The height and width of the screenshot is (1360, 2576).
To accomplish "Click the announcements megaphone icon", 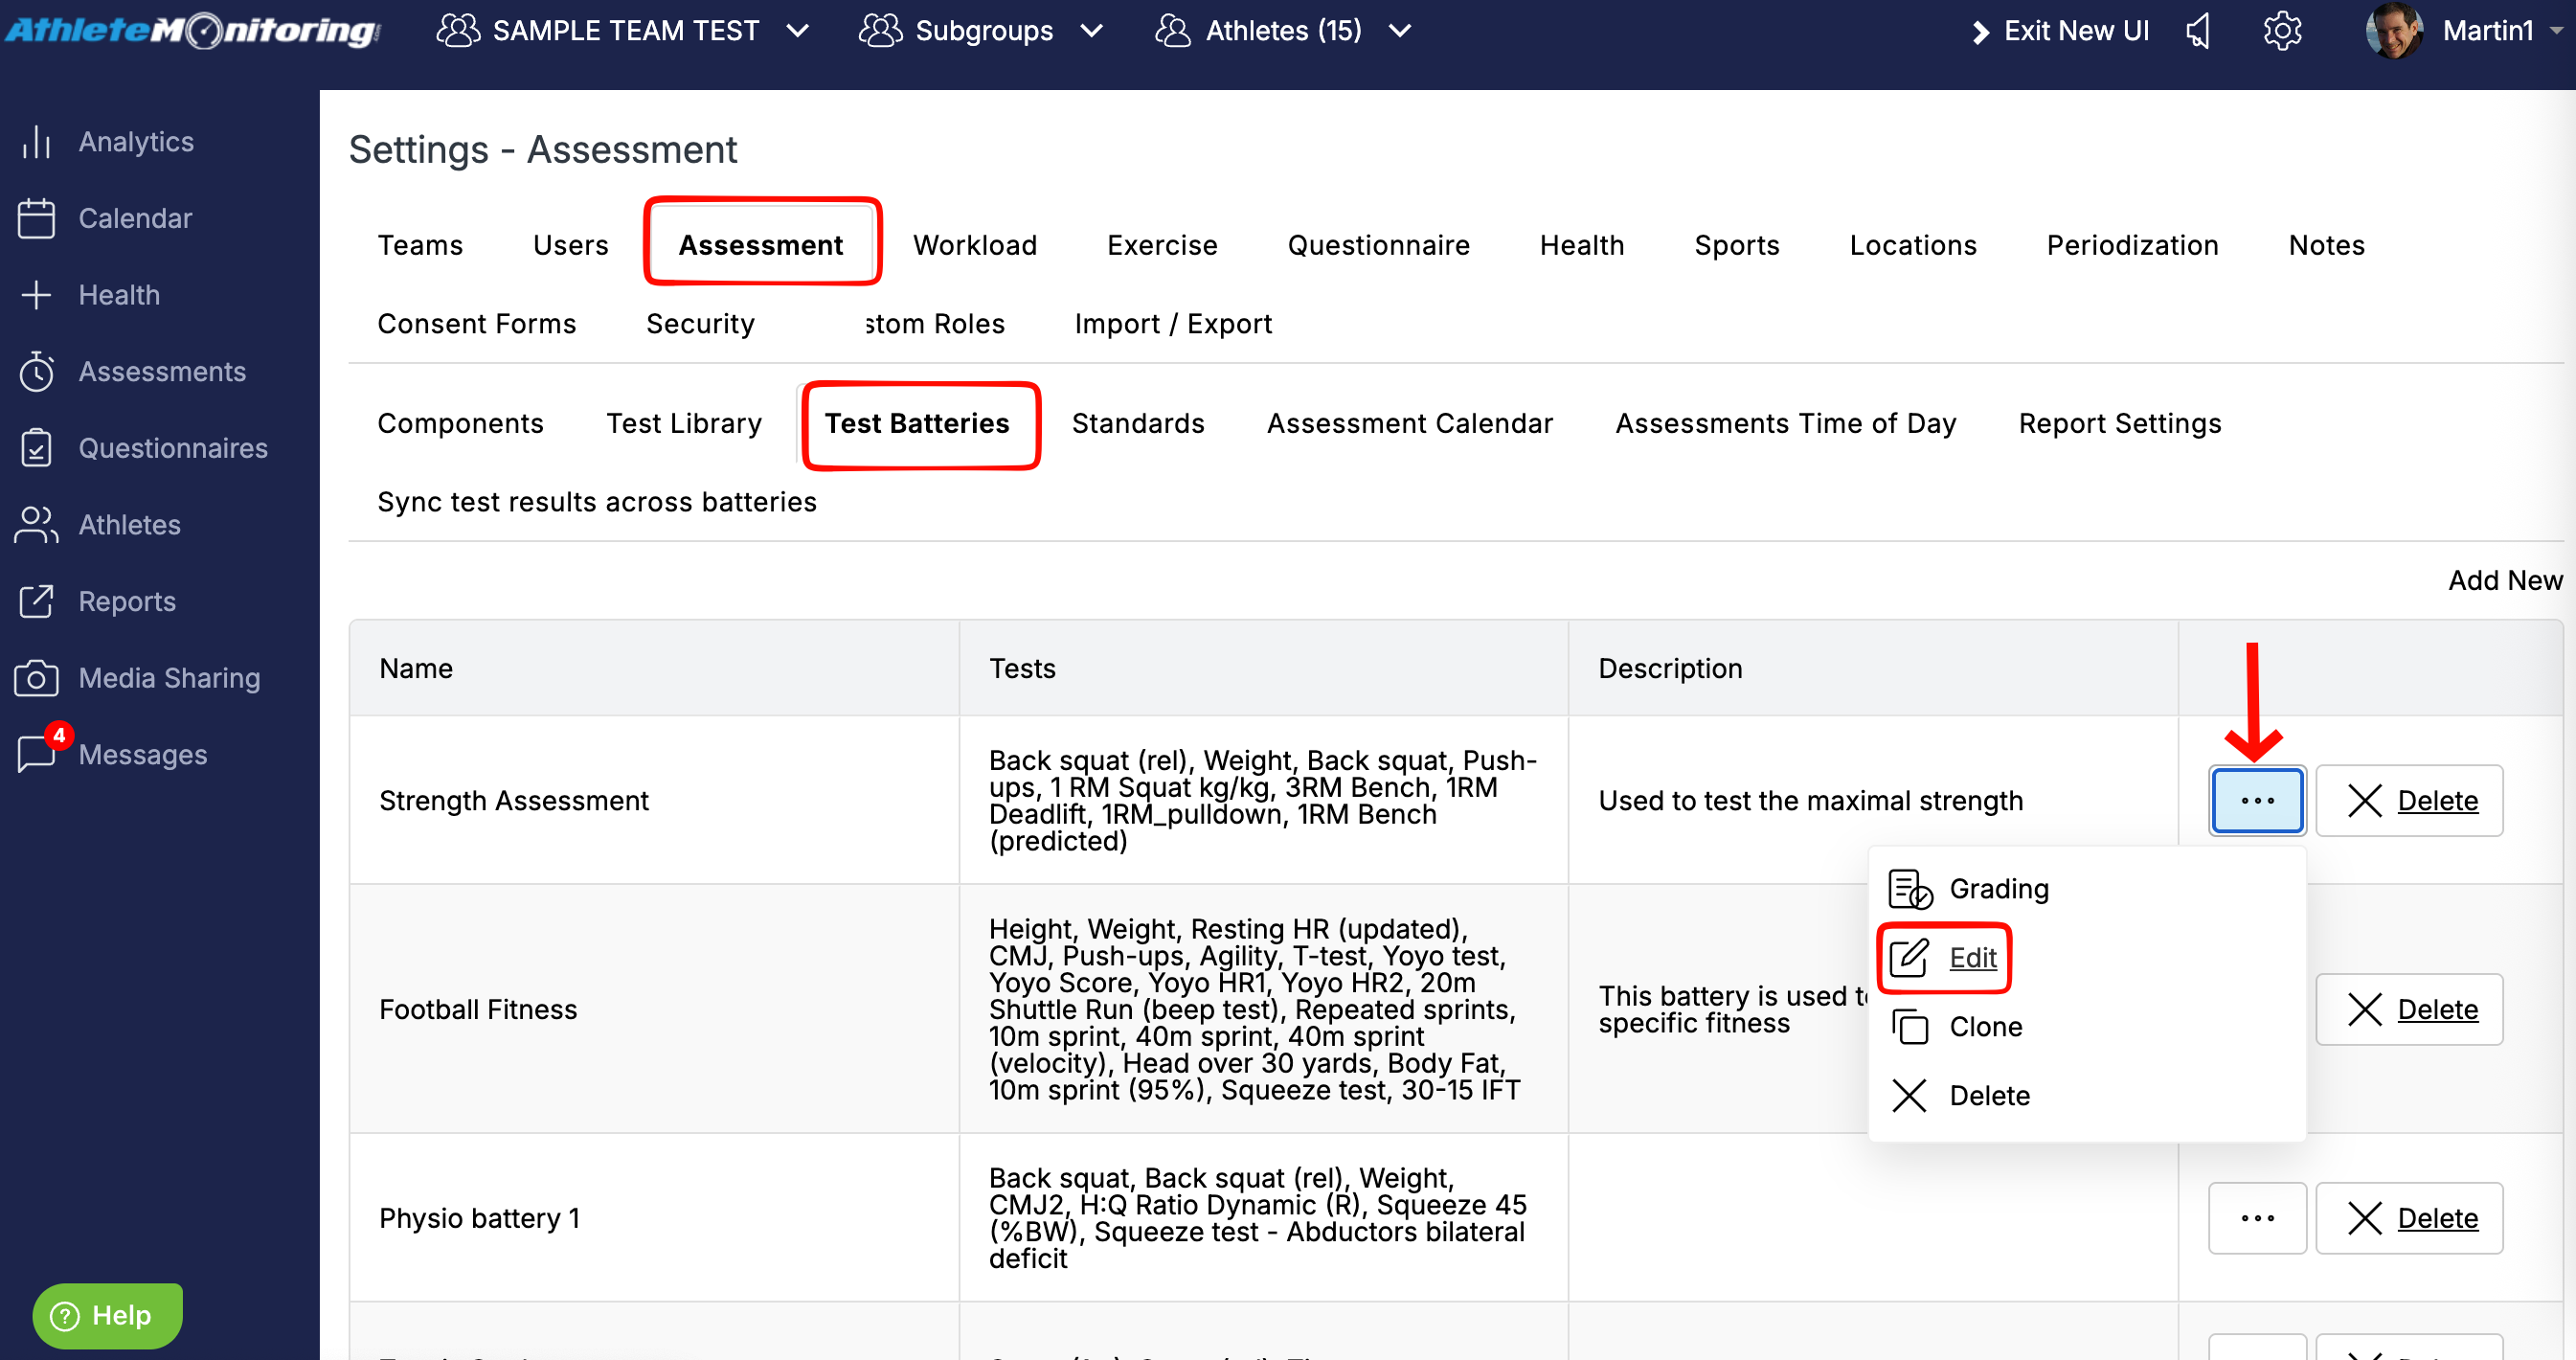I will pyautogui.click(x=2200, y=31).
